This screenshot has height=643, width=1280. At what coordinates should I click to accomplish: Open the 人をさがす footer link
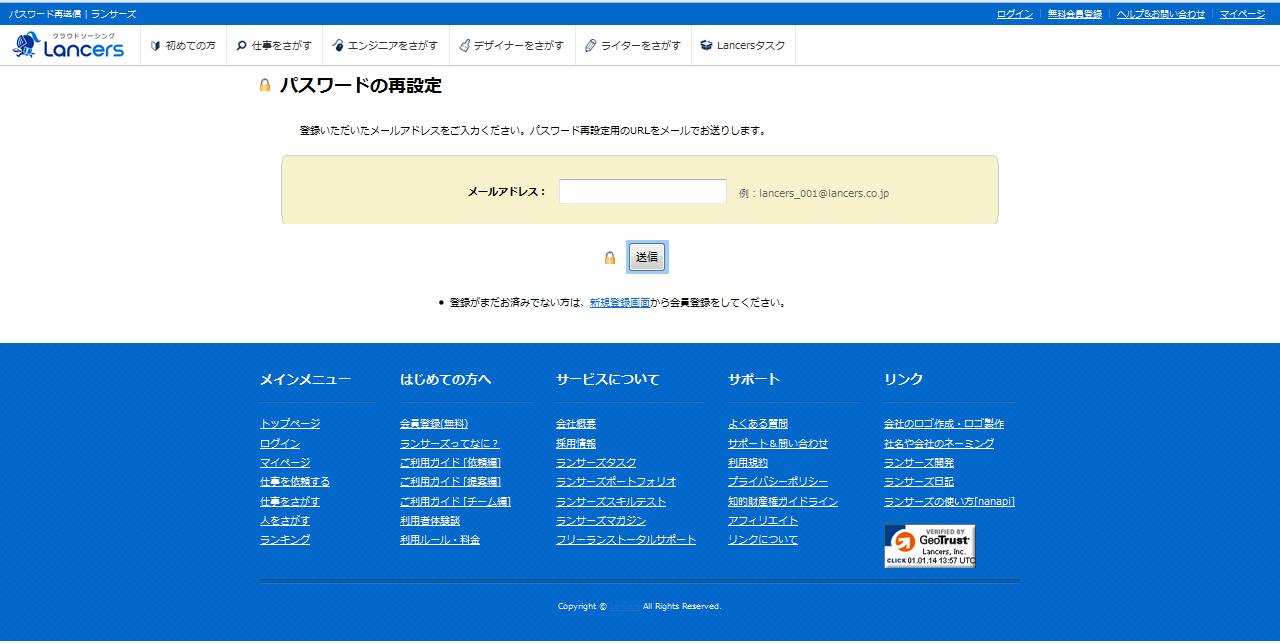click(x=285, y=520)
